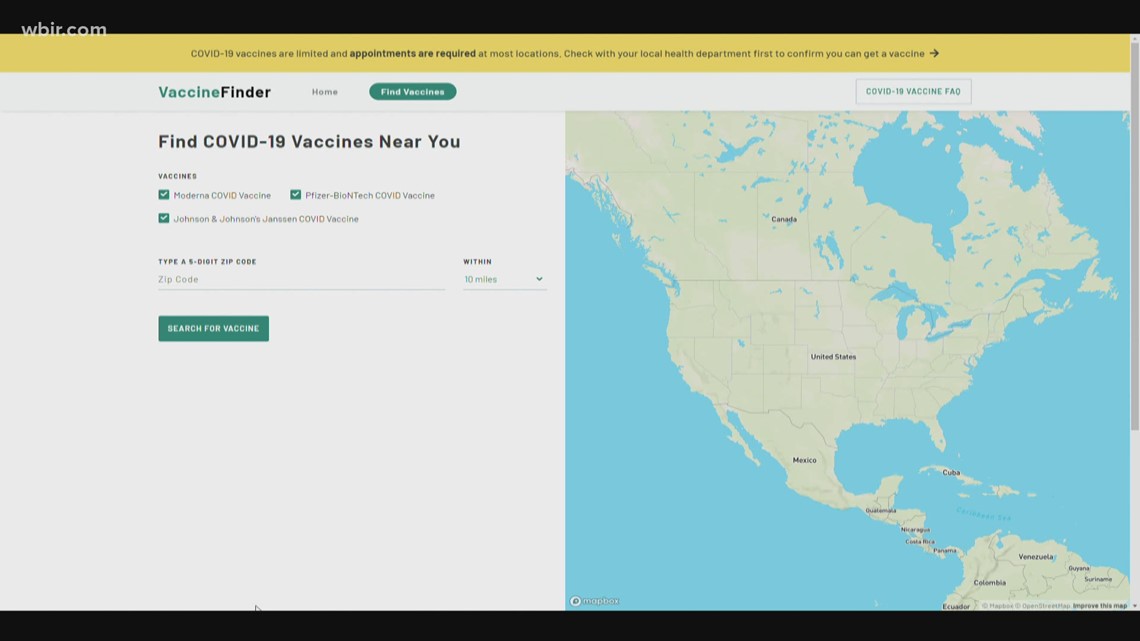1140x641 pixels.
Task: Click the arrow icon in yellow banner
Action: 934,53
